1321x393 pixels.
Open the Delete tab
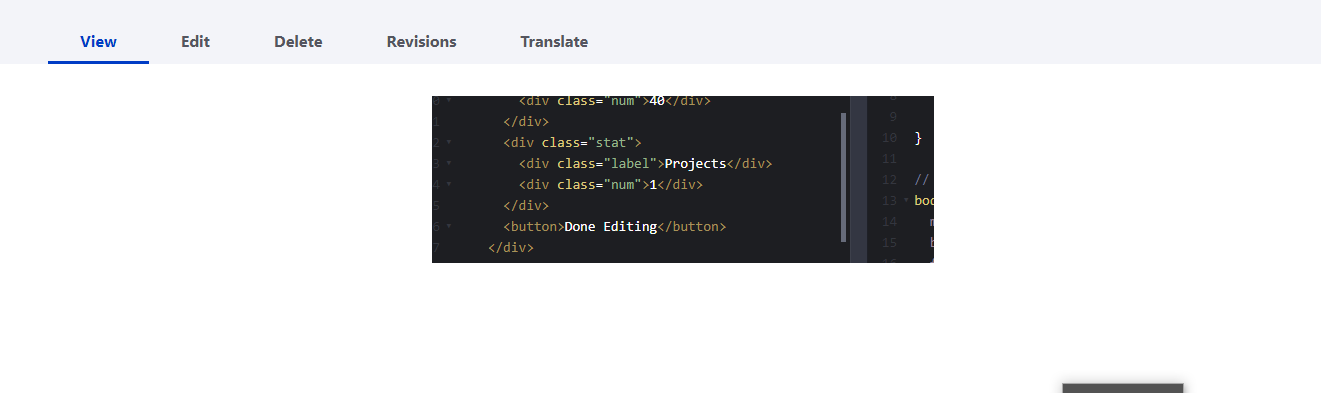[298, 42]
